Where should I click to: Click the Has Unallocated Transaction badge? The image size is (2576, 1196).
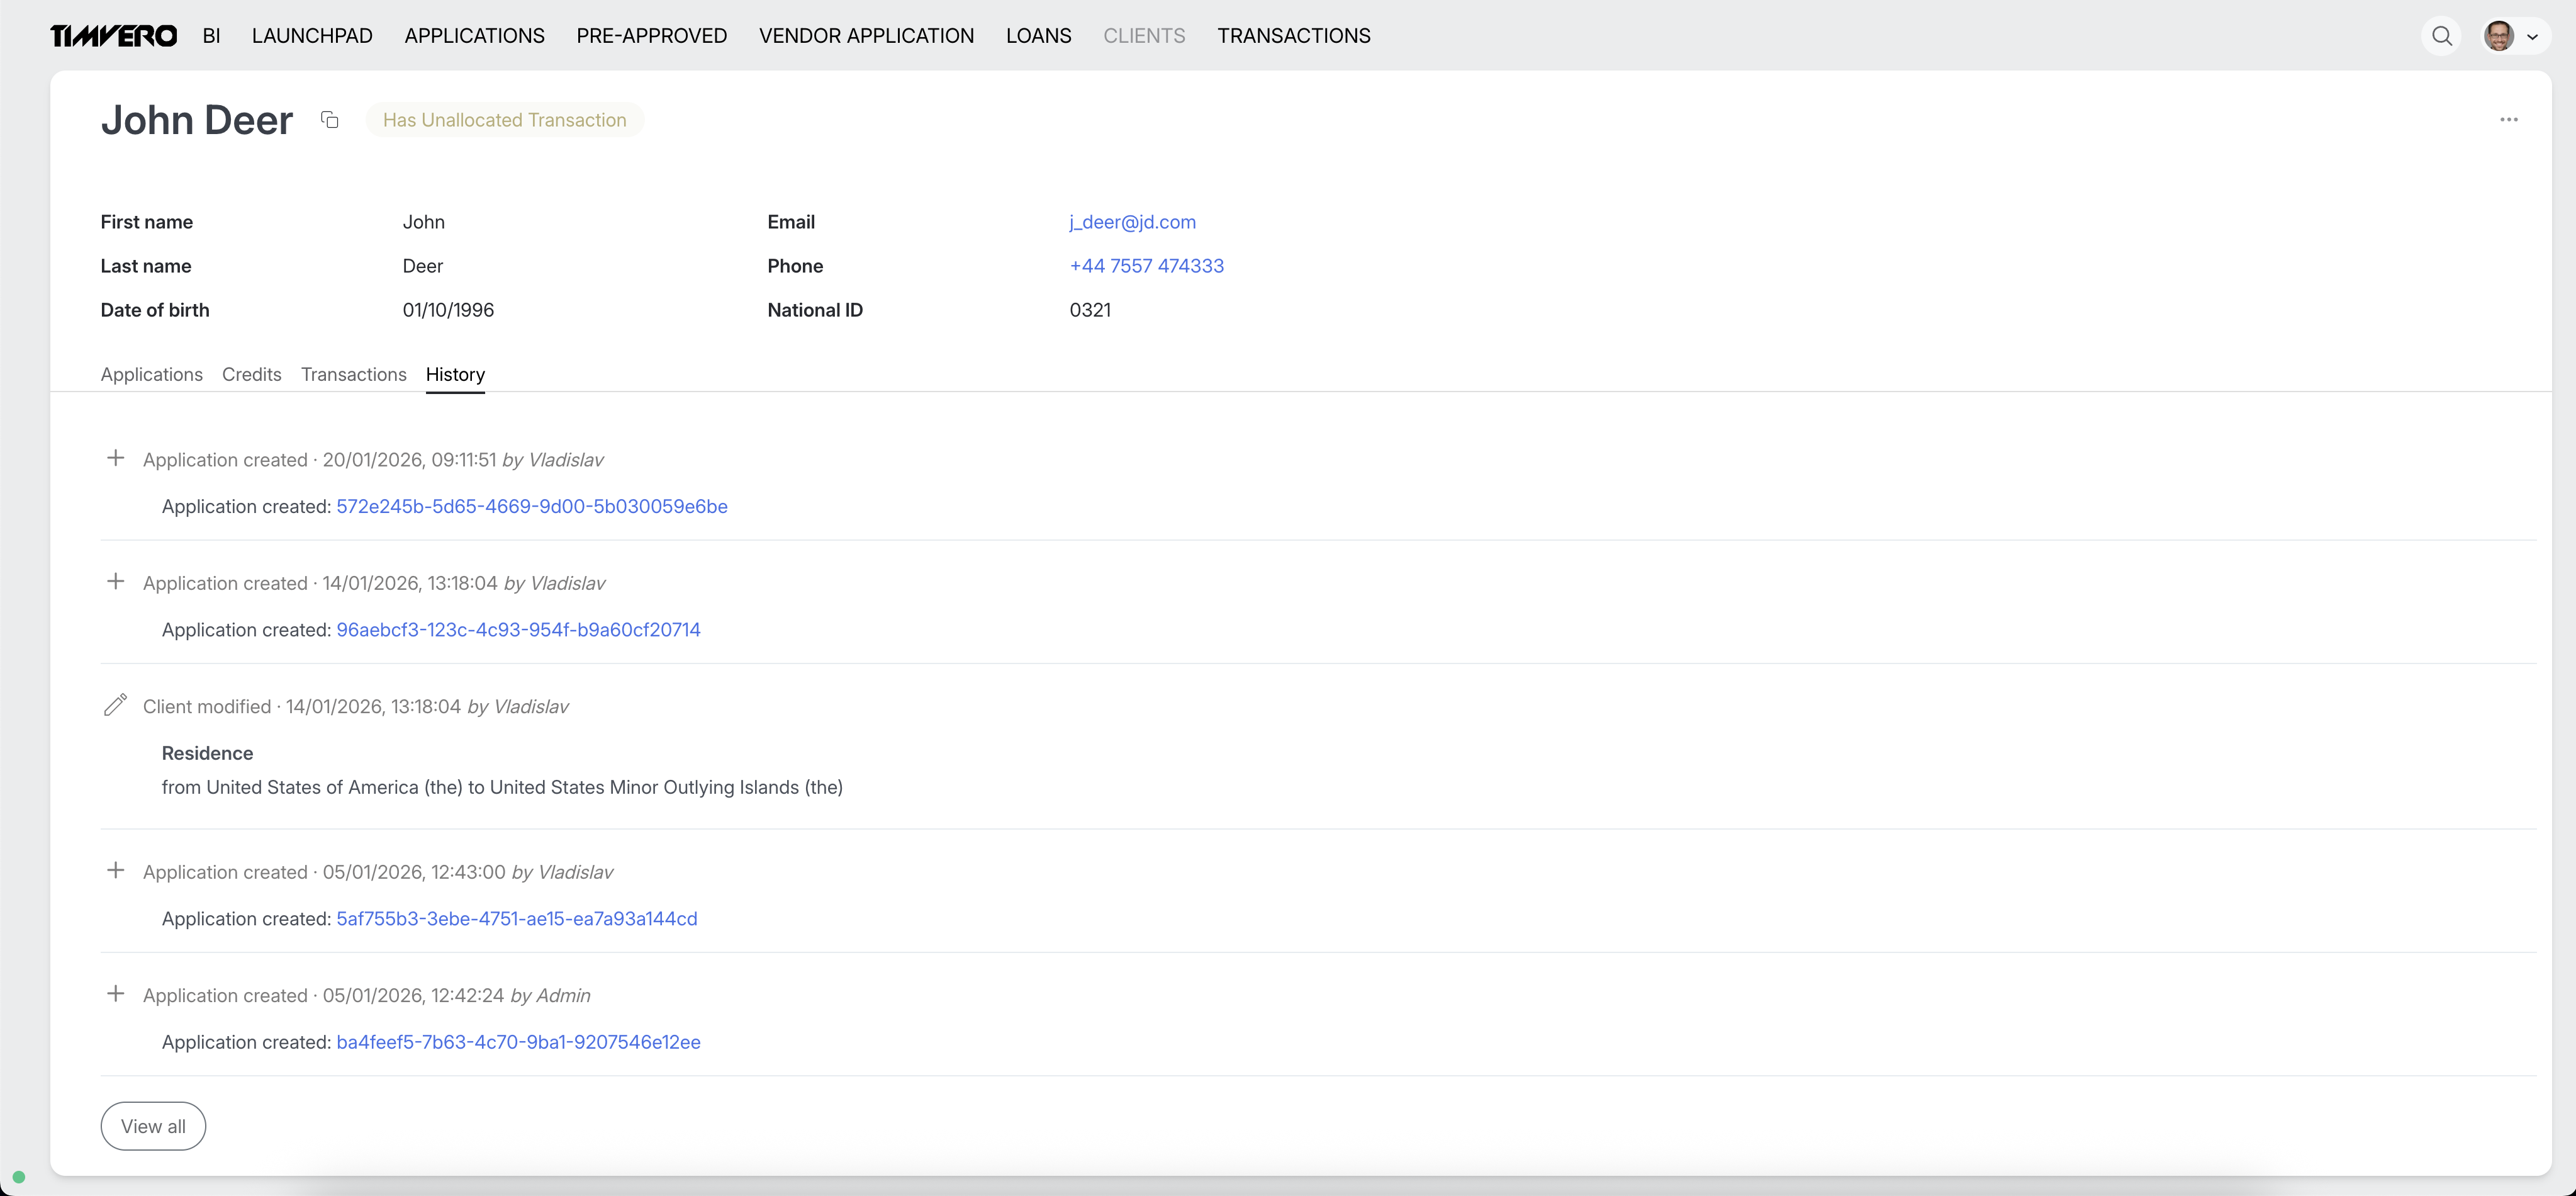pos(504,120)
